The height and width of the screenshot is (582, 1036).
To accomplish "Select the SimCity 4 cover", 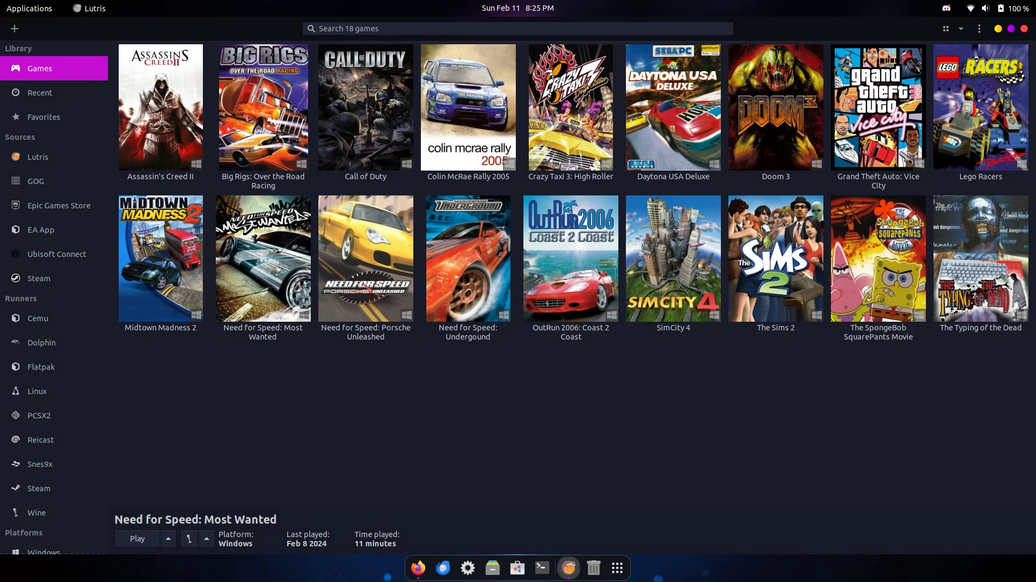I will [x=673, y=258].
